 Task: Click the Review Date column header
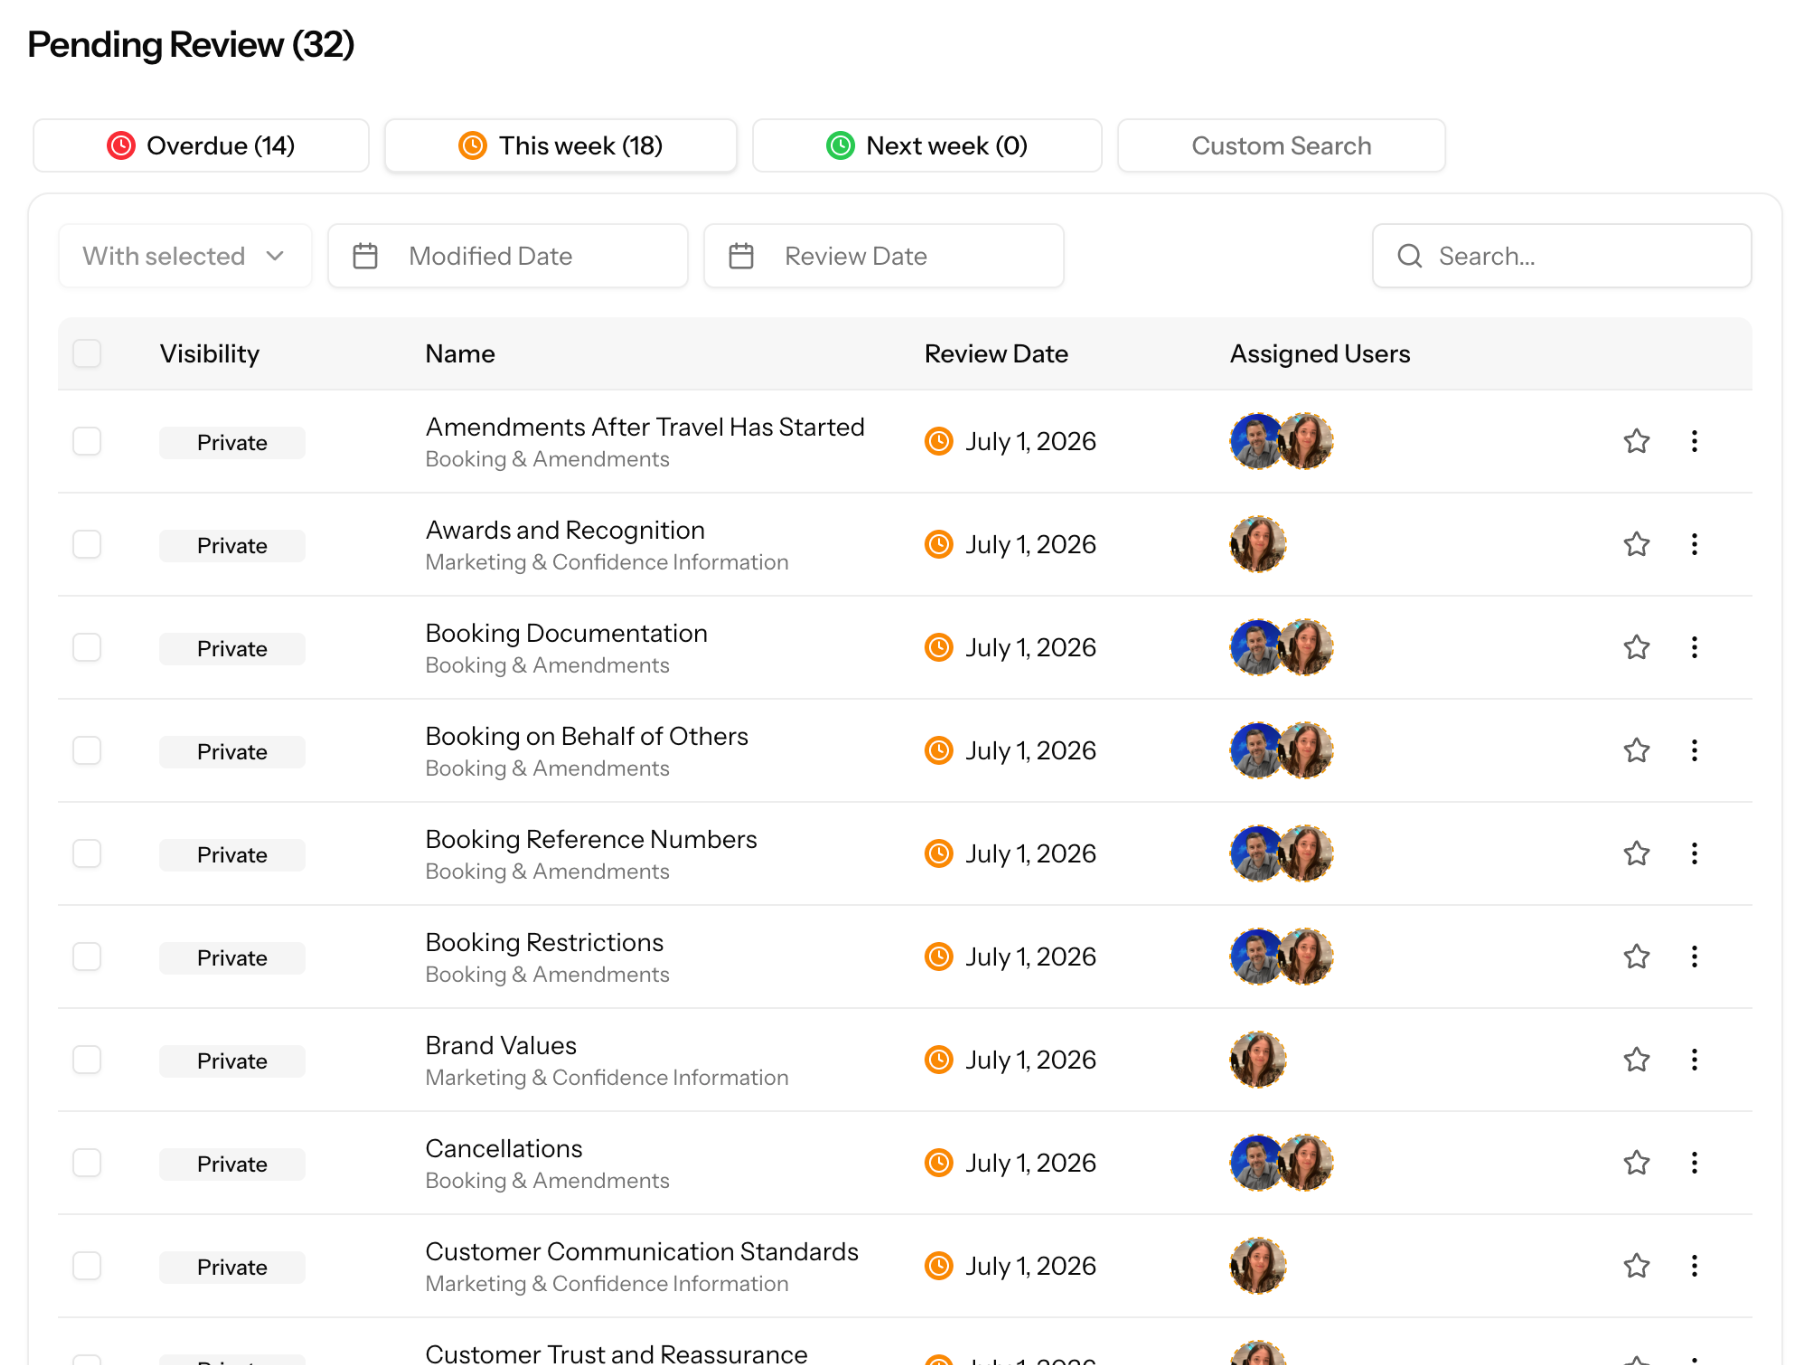click(996, 354)
